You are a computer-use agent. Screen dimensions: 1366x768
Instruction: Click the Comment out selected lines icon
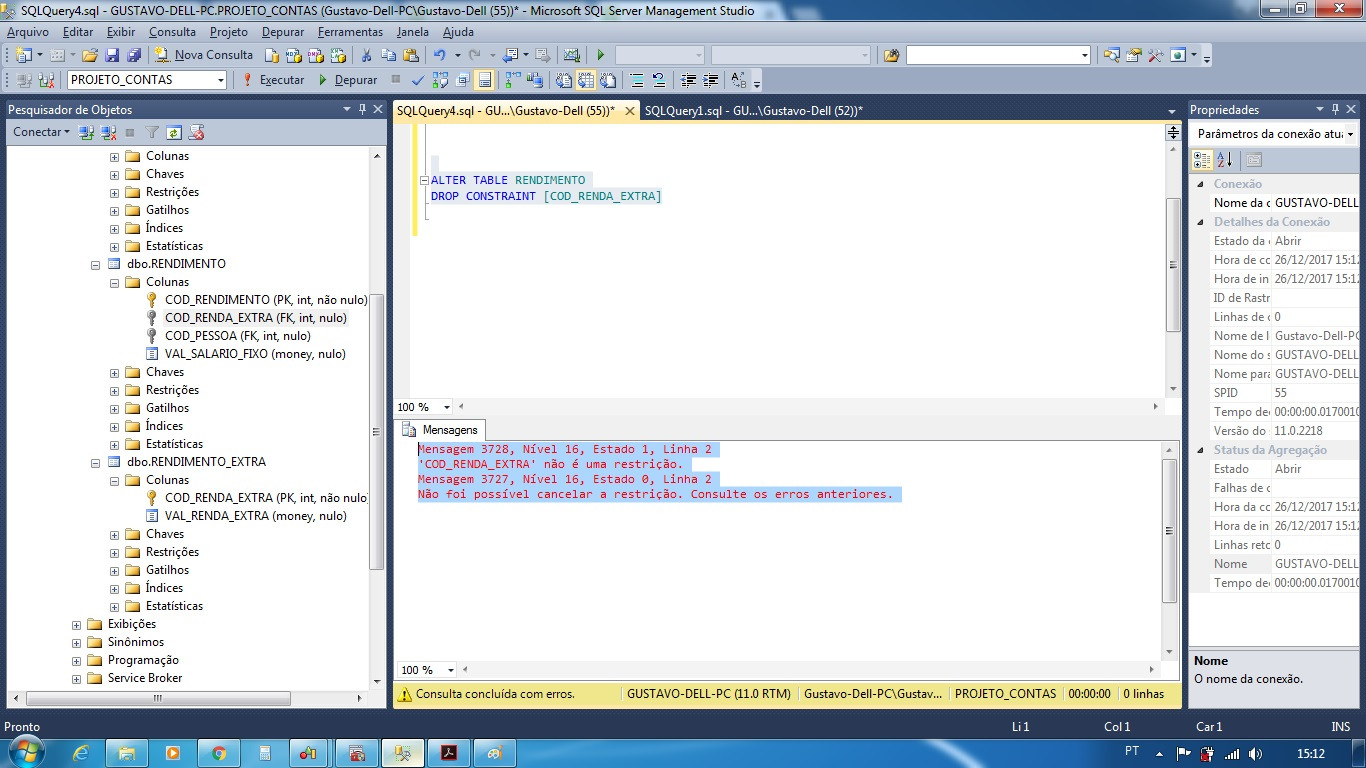[x=636, y=80]
